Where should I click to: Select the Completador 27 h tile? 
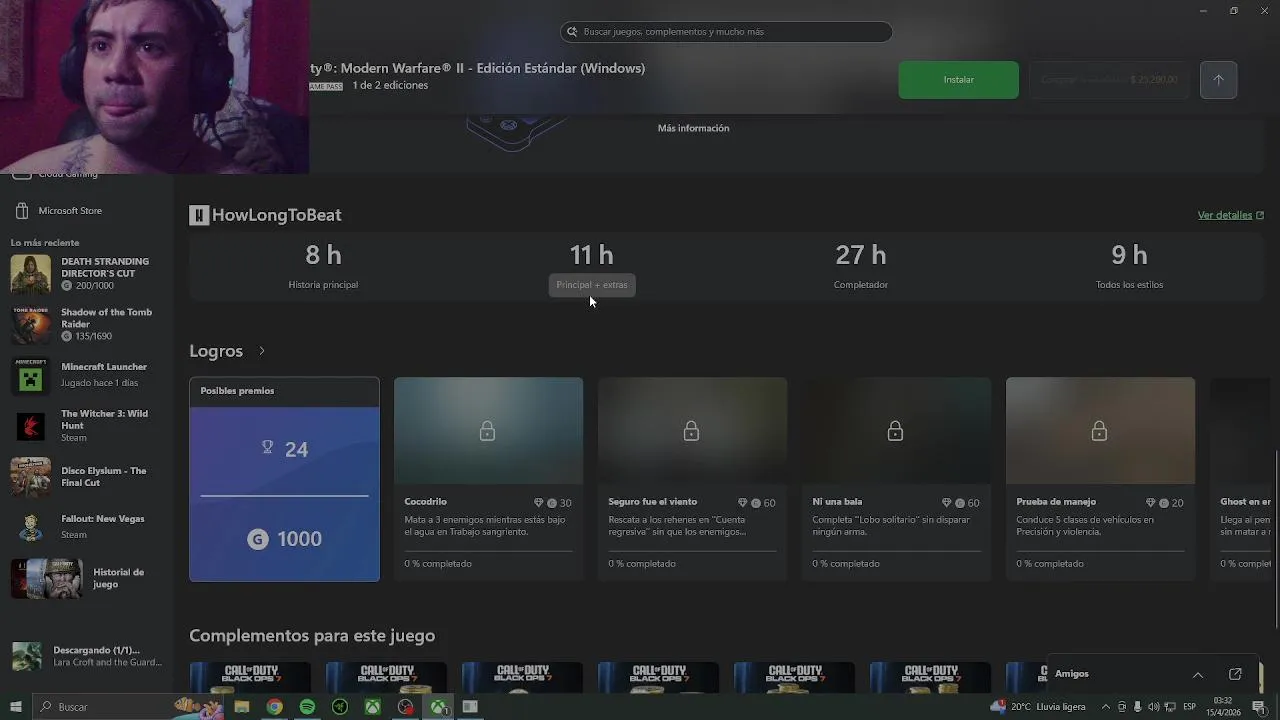(x=861, y=268)
